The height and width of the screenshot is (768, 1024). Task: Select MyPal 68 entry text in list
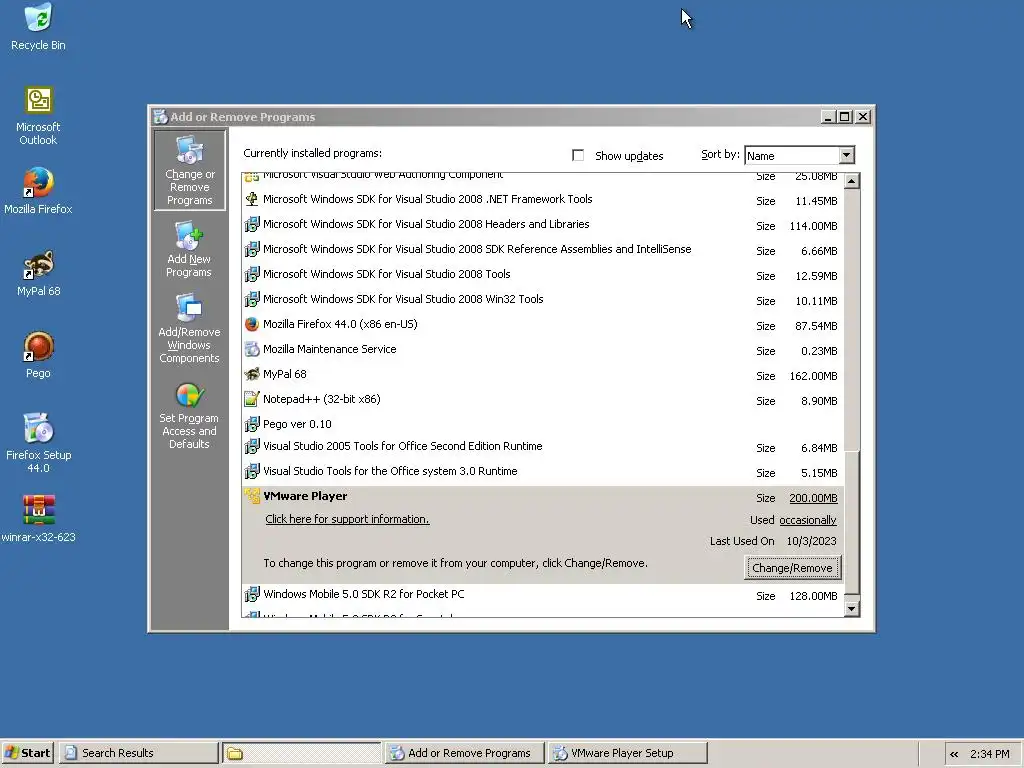(285, 374)
